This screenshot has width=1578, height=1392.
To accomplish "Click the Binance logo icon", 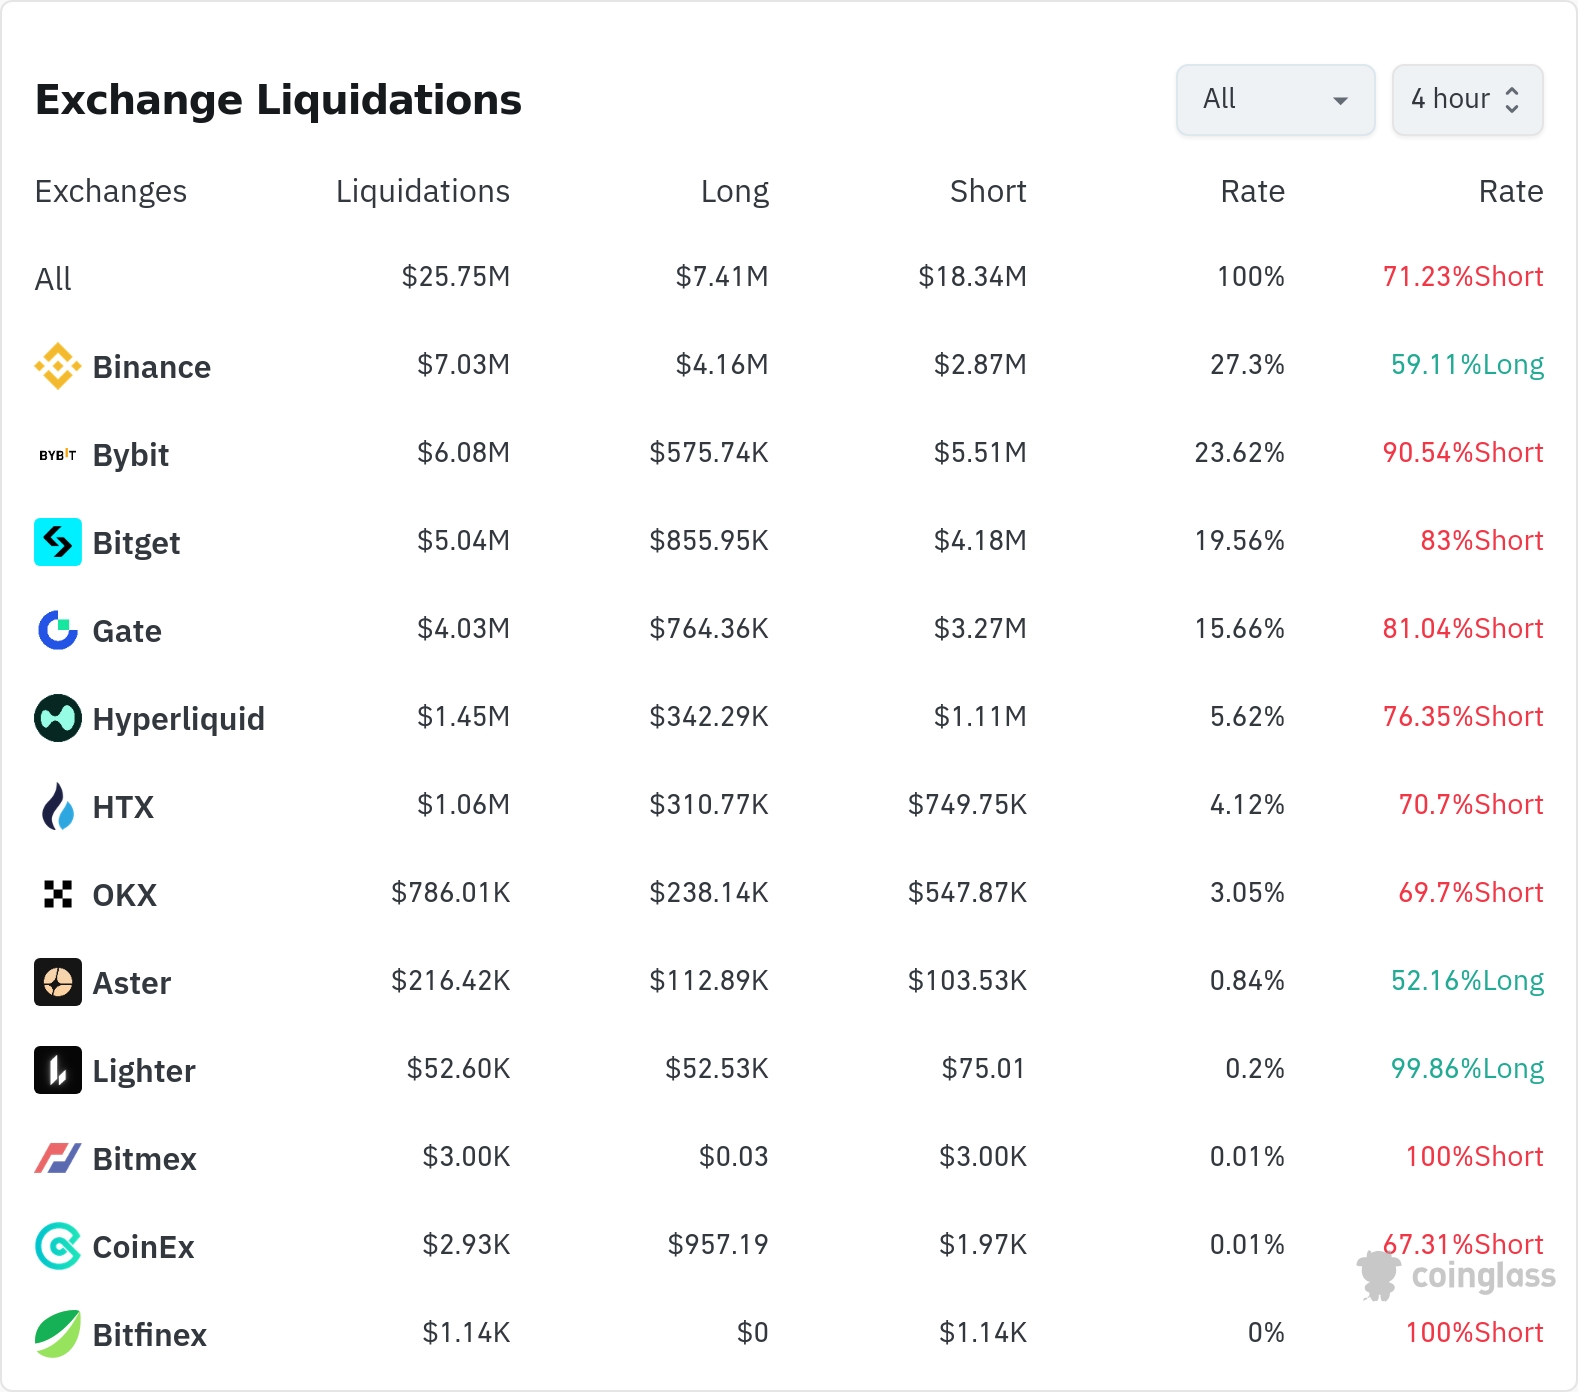I will (58, 366).
